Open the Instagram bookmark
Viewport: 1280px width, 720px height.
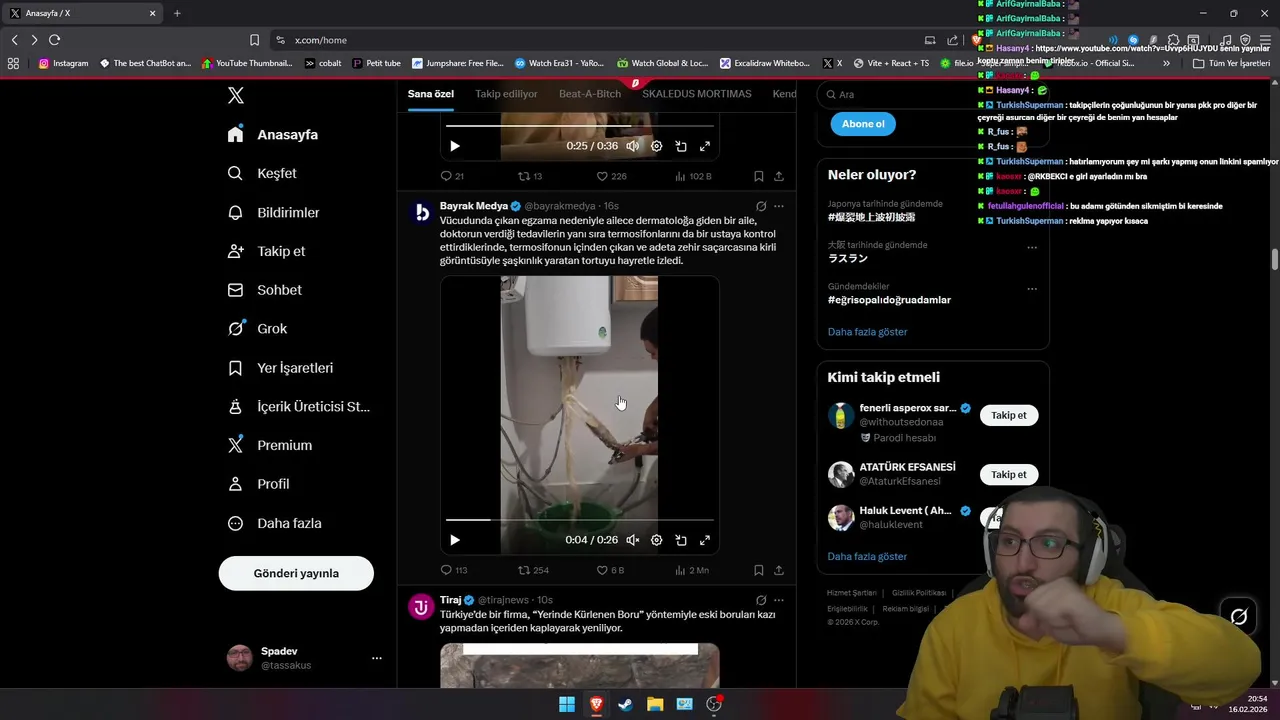tap(63, 63)
